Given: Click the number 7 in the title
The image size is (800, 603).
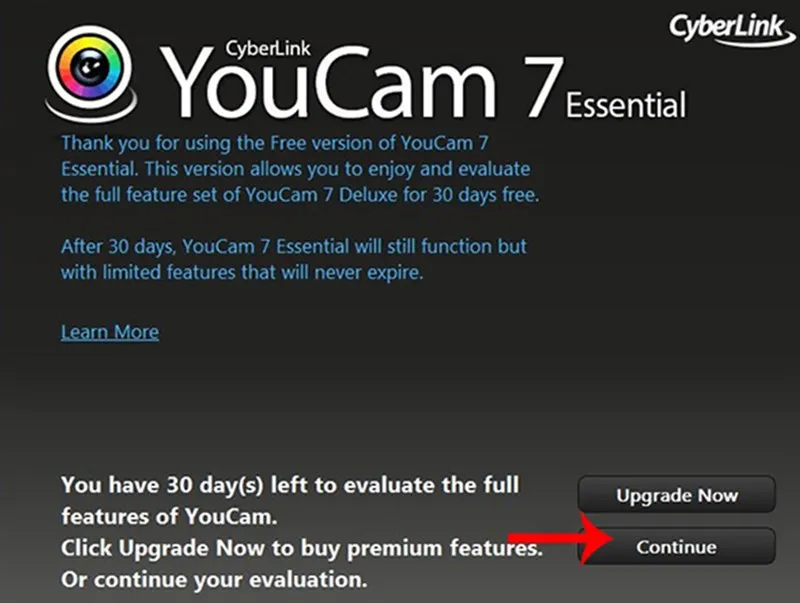Looking at the screenshot, I should tap(544, 86).
